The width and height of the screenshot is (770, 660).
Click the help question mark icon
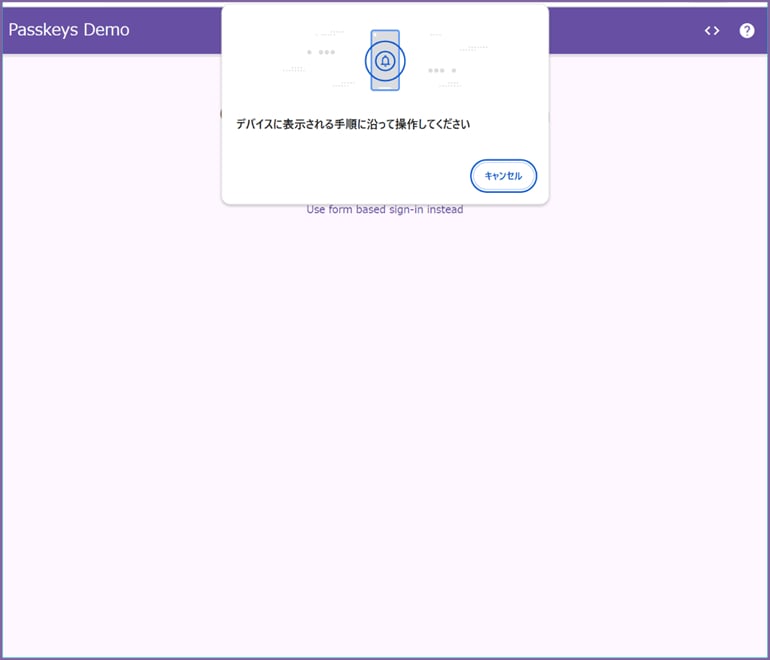click(747, 30)
